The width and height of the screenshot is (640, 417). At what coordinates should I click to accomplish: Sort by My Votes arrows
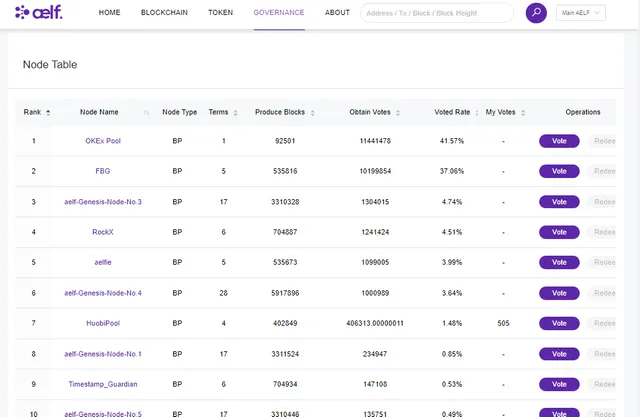coord(523,113)
